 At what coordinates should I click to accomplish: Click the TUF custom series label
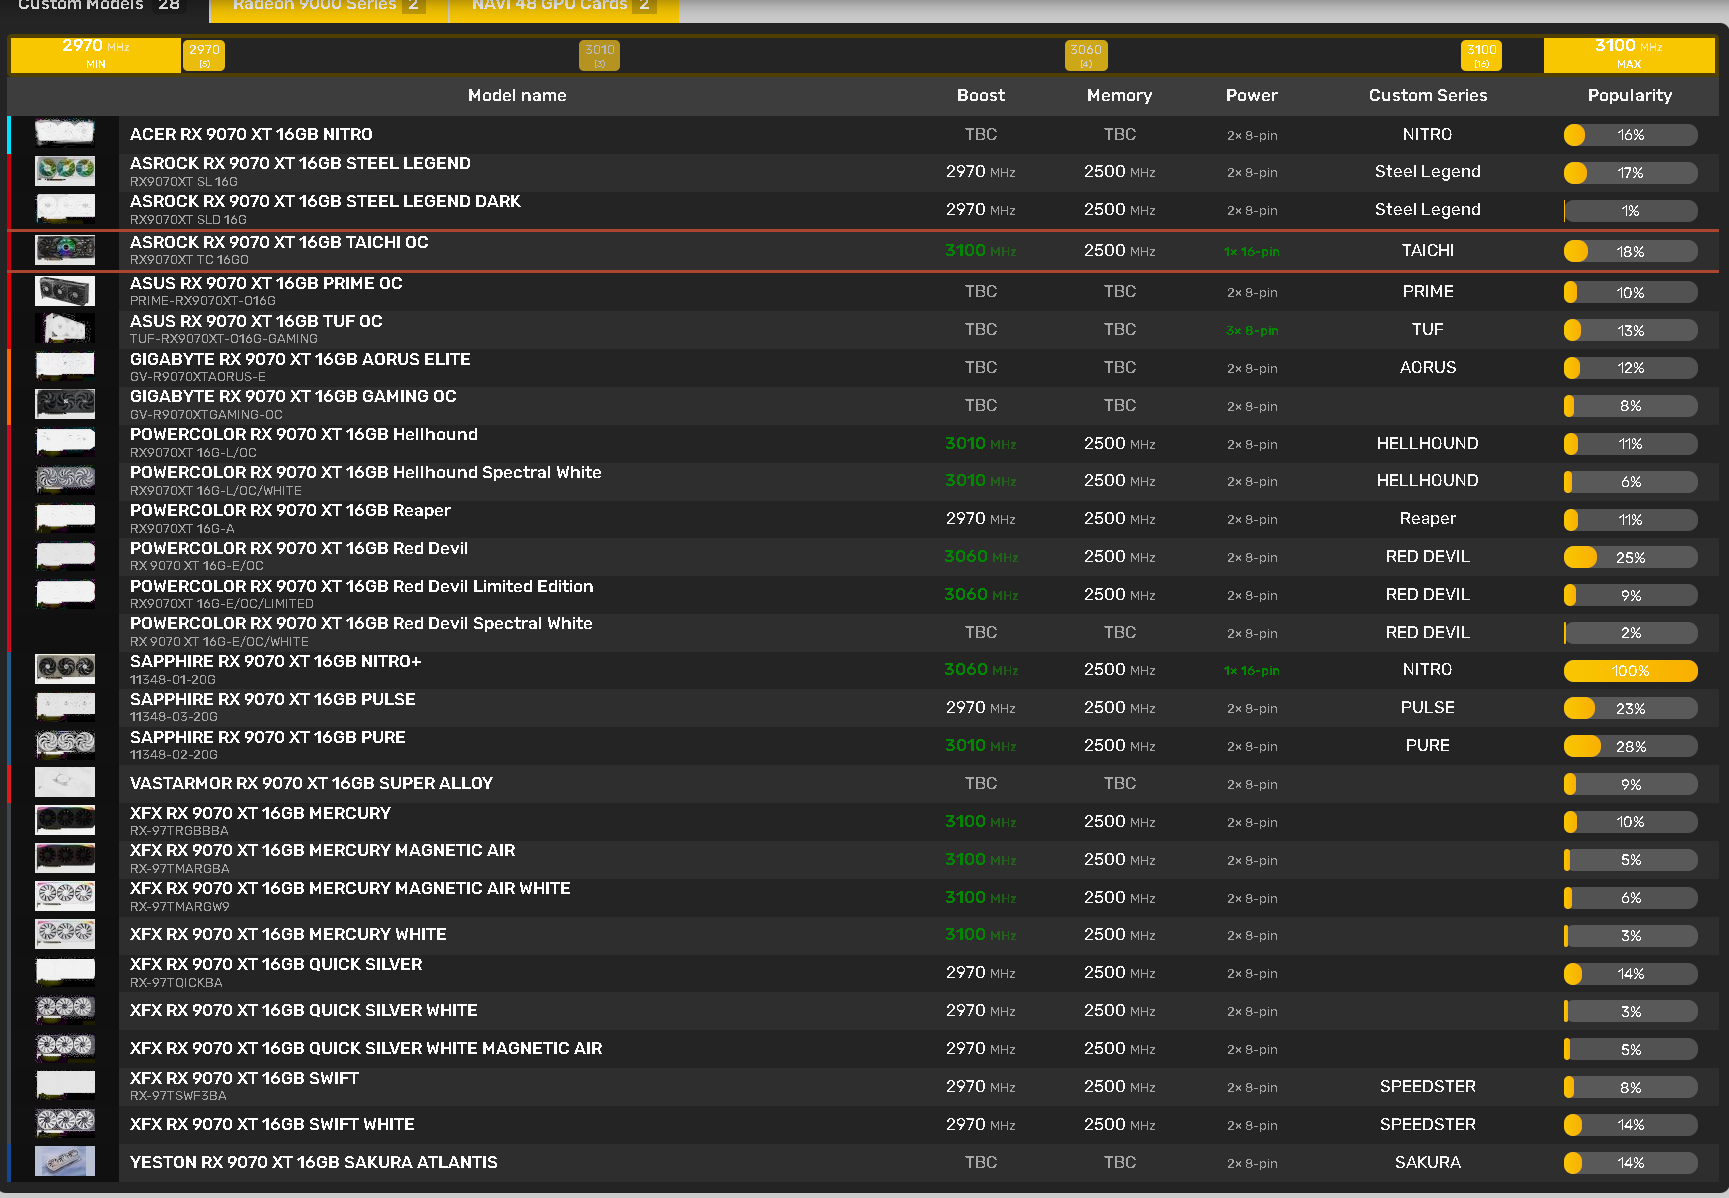1428,329
